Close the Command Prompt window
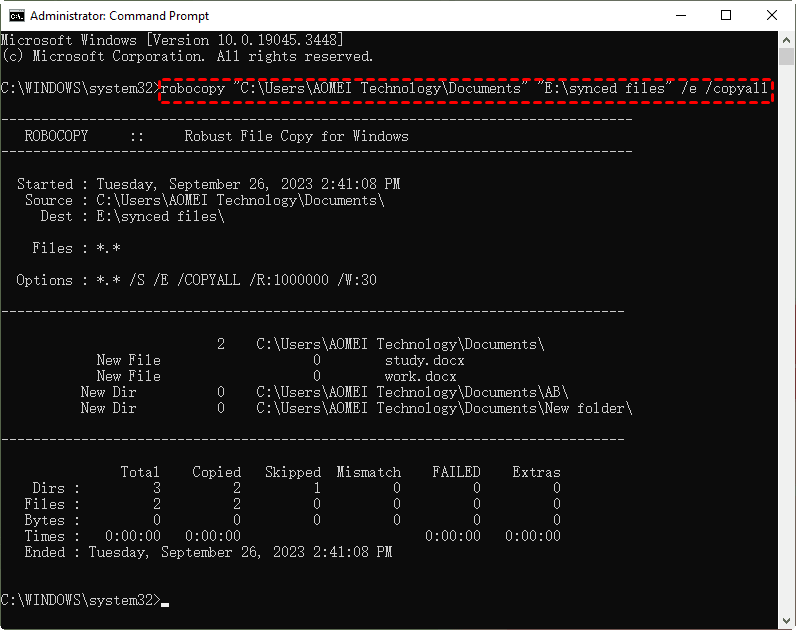796x630 pixels. (x=772, y=15)
